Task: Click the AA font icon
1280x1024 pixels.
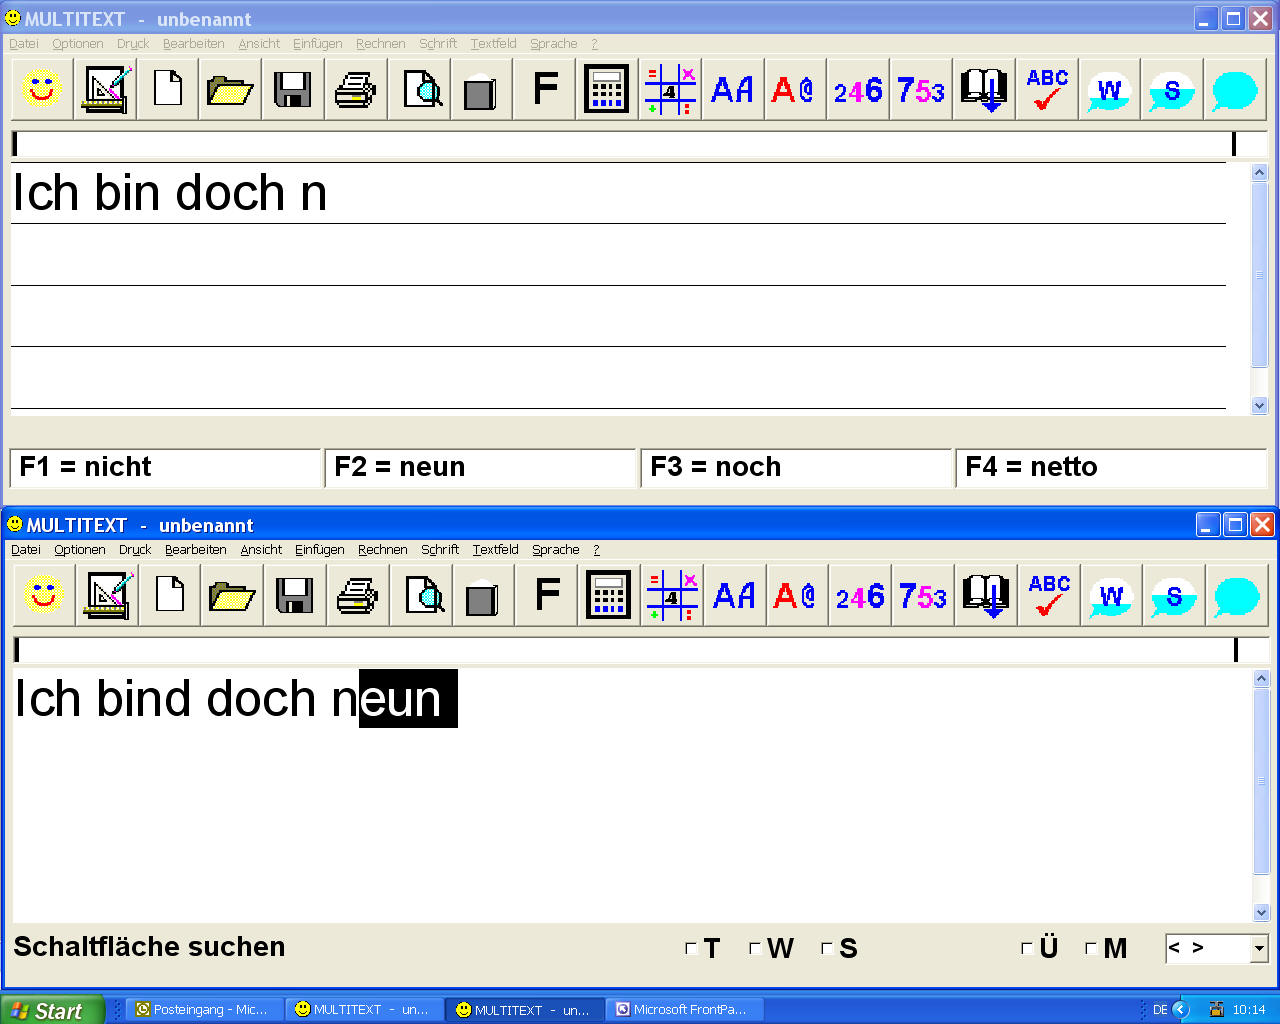Action: point(734,595)
